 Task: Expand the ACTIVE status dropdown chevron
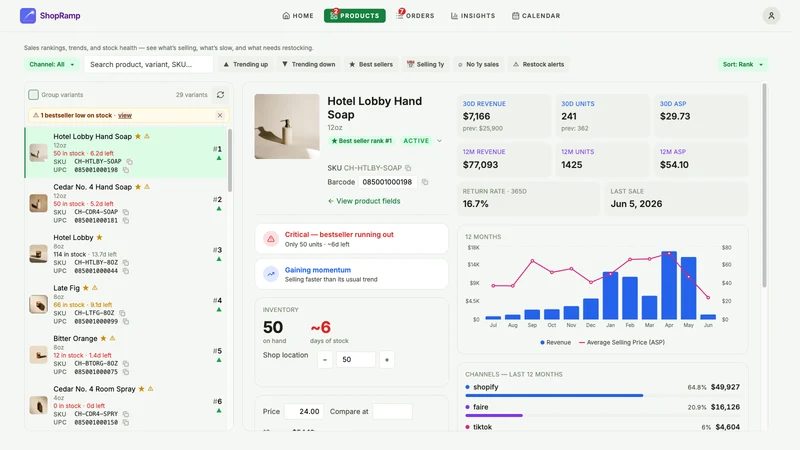point(439,141)
